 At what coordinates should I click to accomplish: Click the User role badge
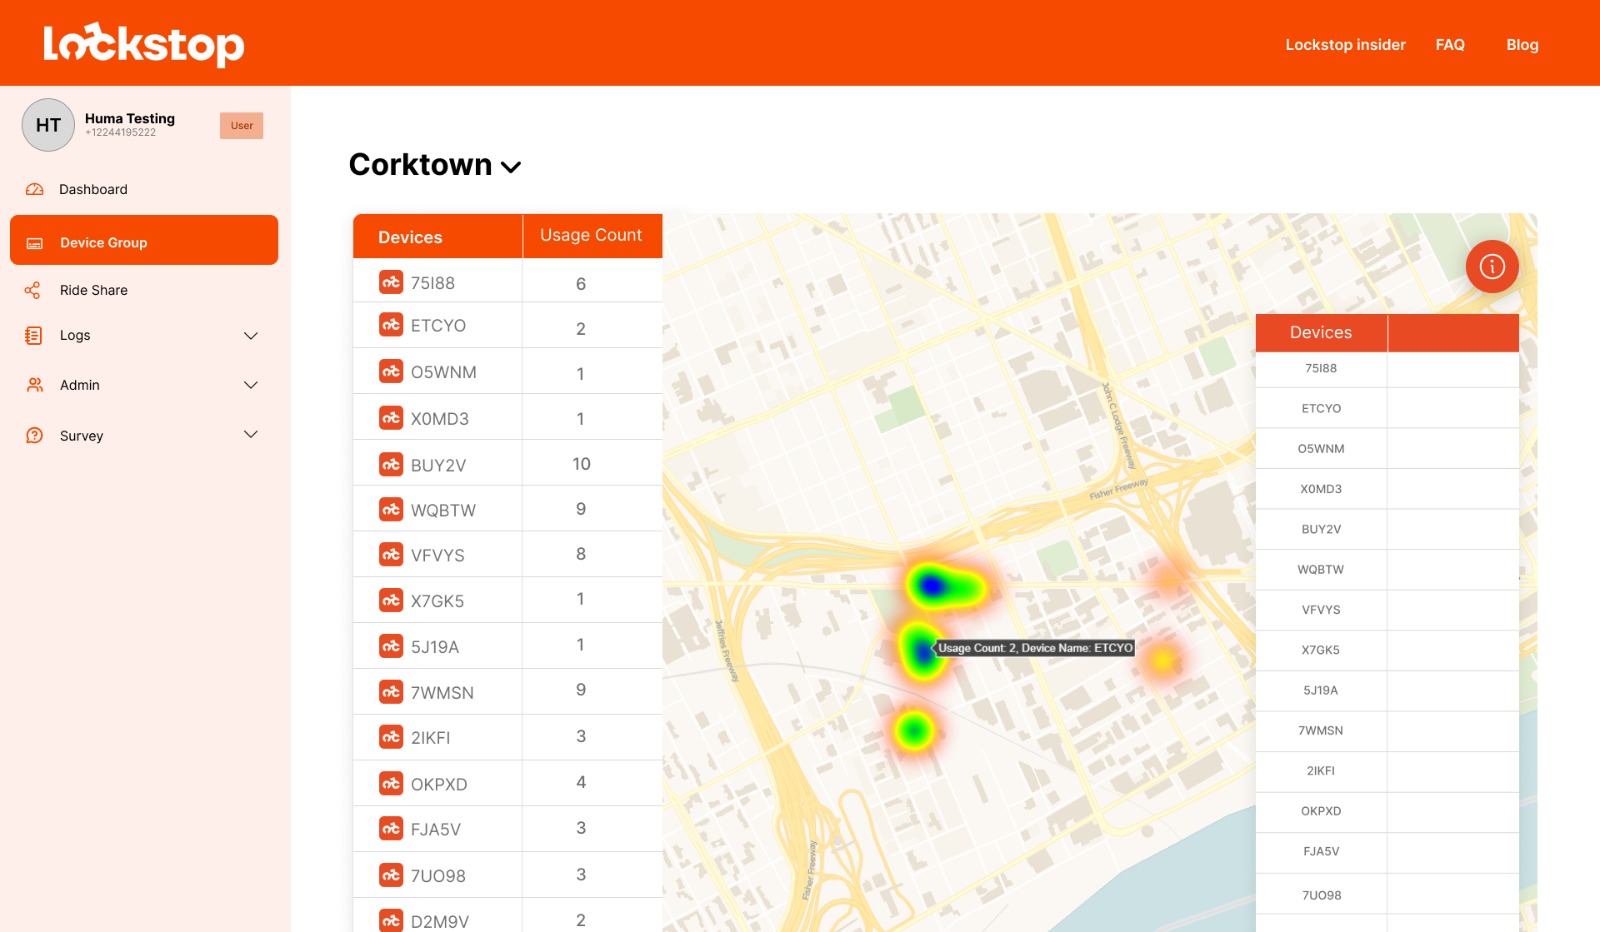[x=241, y=125]
